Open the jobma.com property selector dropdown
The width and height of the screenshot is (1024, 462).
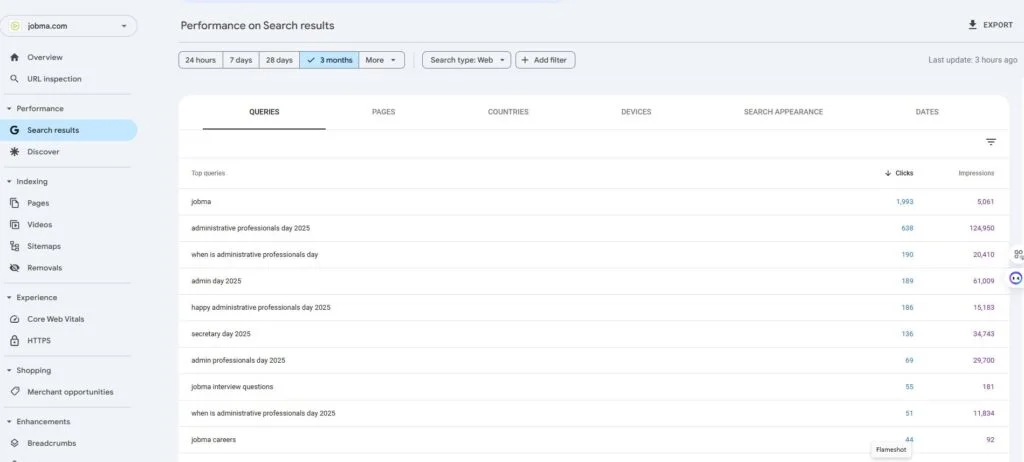tap(69, 26)
